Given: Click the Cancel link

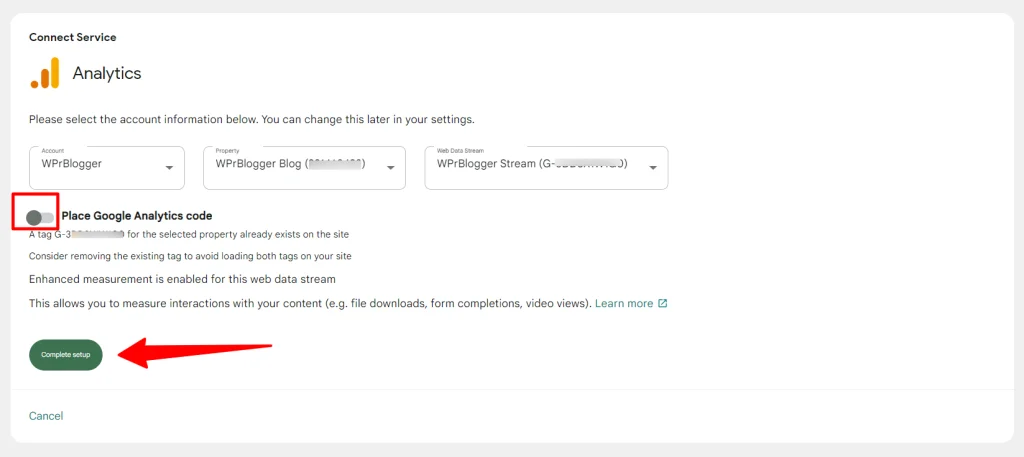Looking at the screenshot, I should click(x=46, y=416).
